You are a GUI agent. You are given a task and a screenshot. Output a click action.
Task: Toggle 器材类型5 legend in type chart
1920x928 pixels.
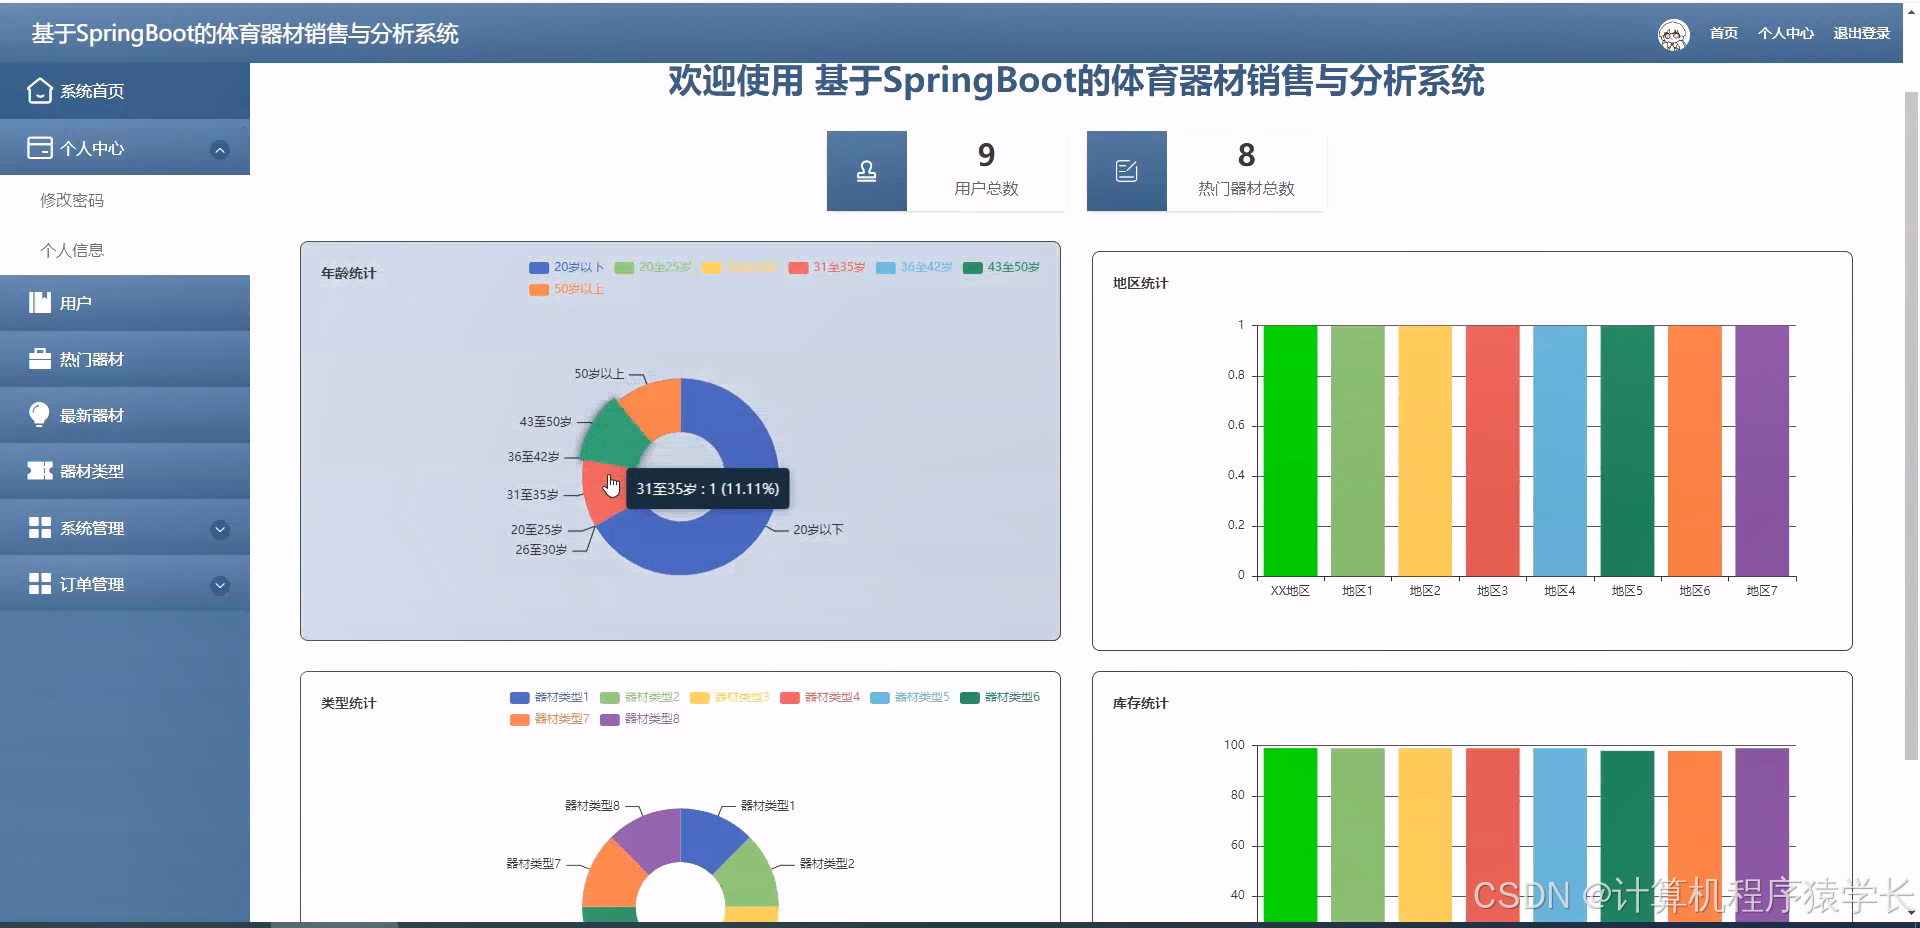click(x=909, y=697)
